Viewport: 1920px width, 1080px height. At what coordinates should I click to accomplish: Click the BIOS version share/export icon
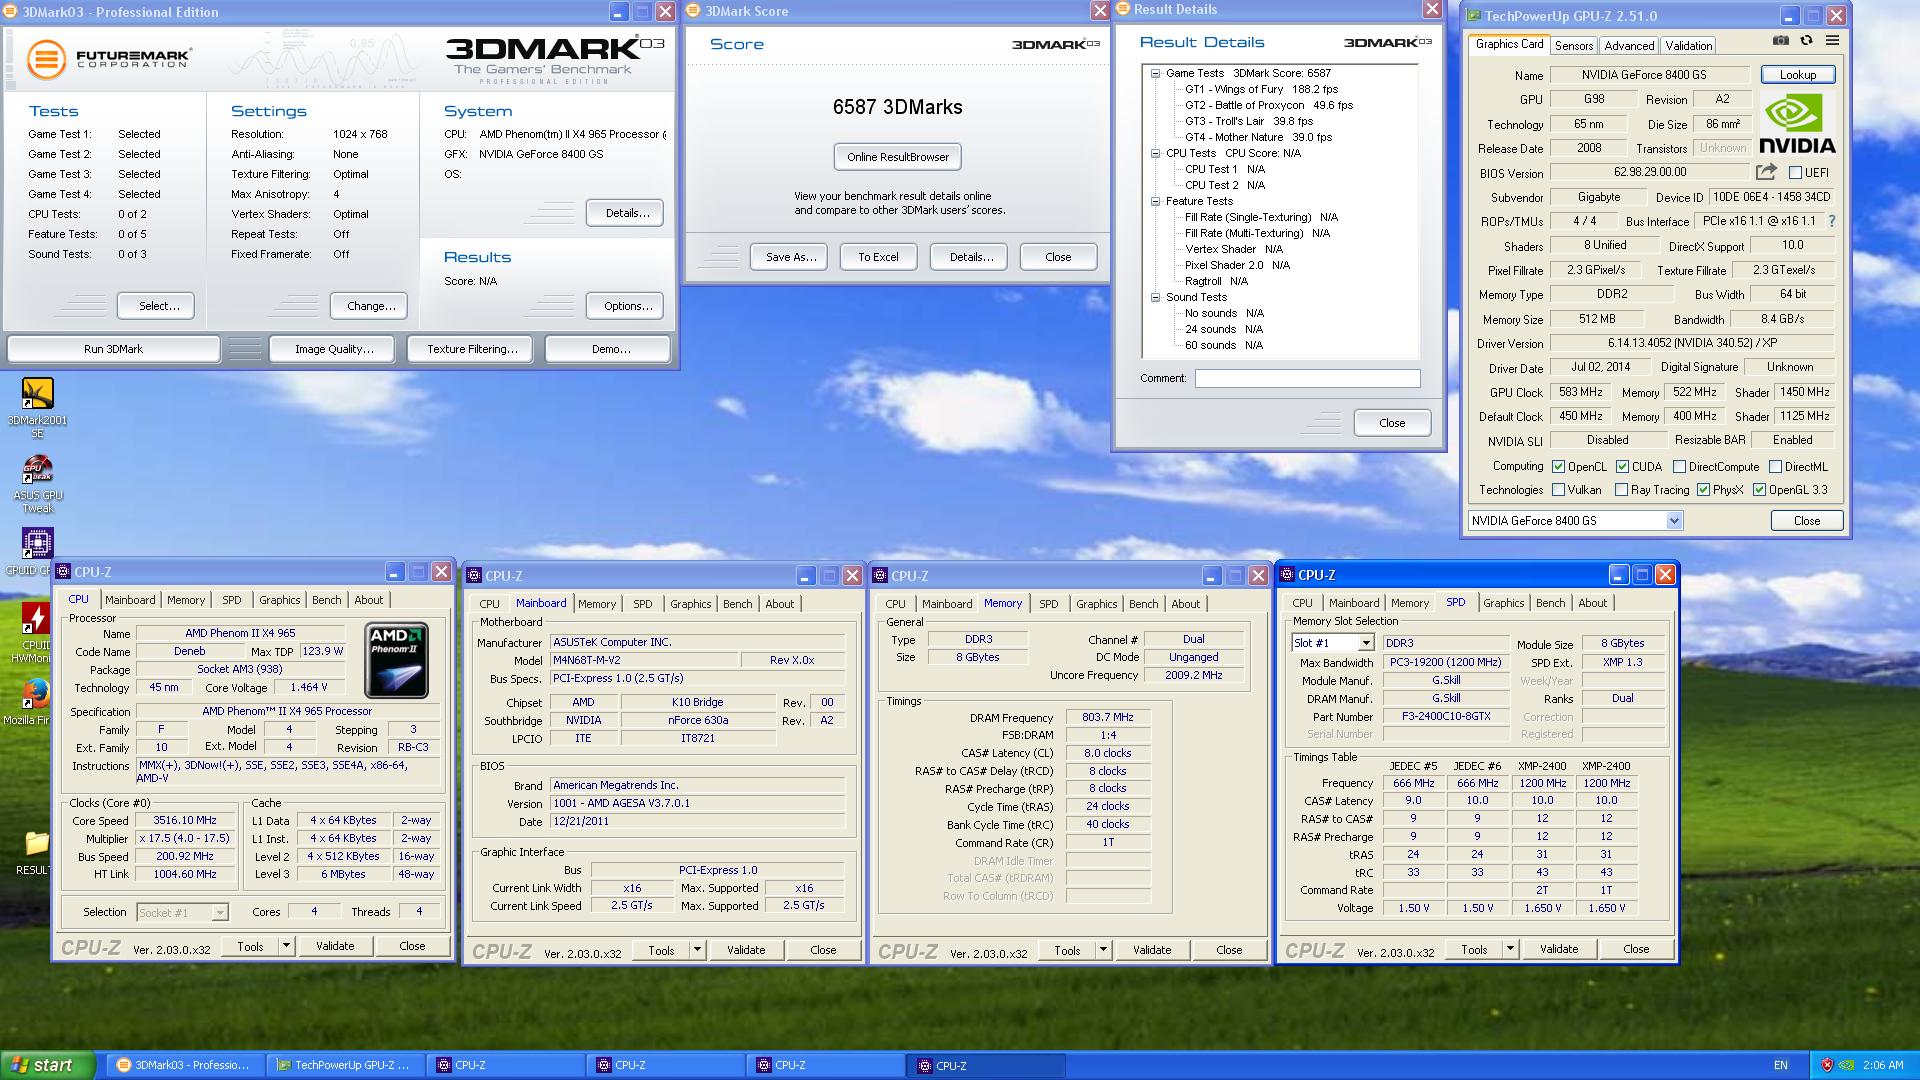1766,172
